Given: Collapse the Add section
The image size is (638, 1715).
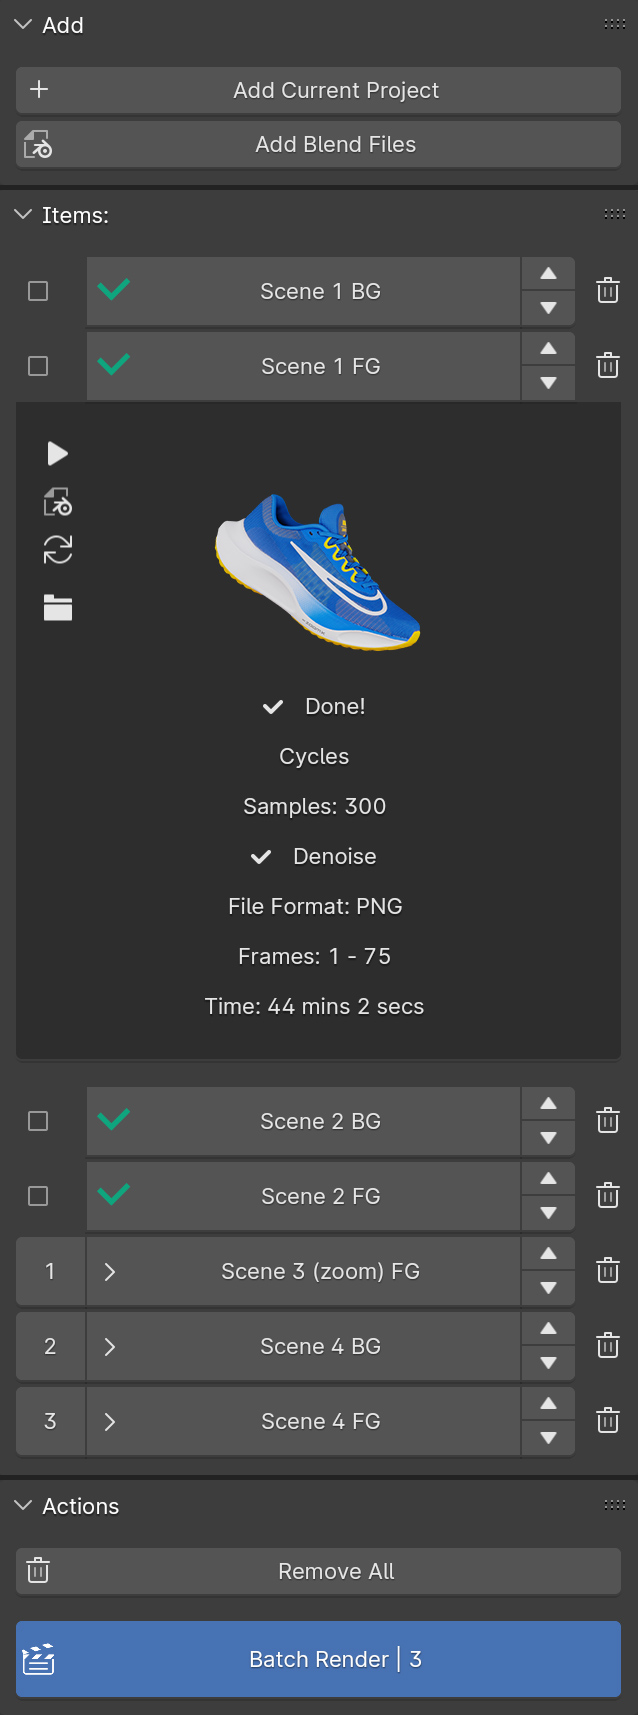Looking at the screenshot, I should tap(23, 25).
